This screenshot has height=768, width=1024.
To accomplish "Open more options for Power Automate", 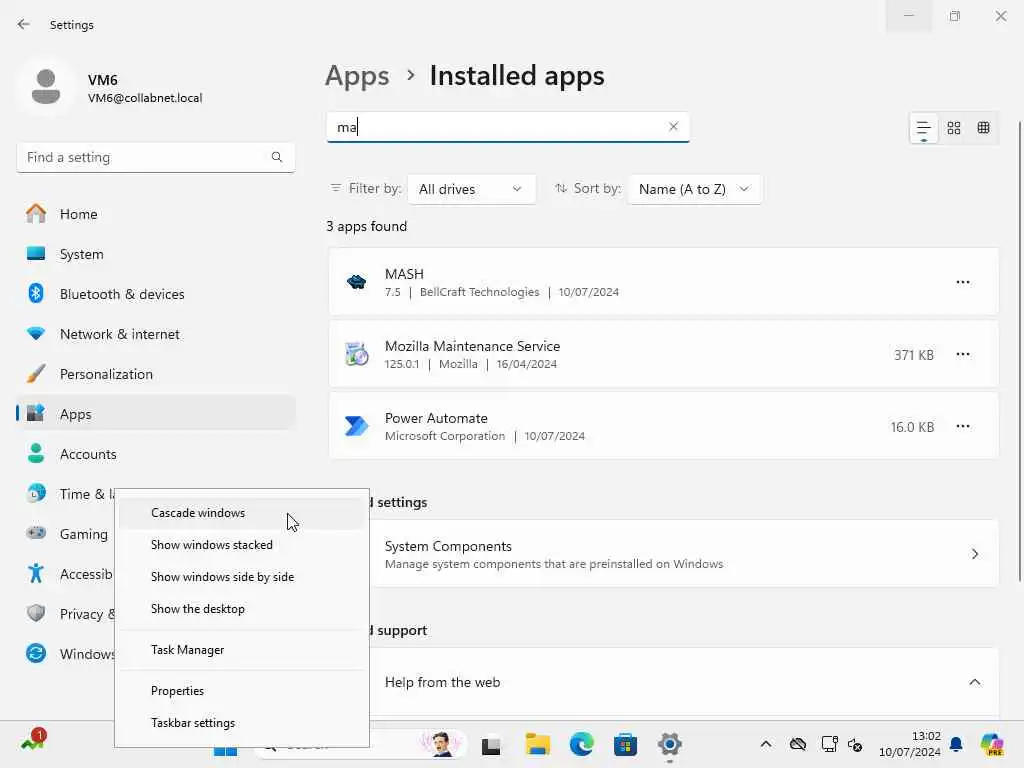I will [963, 426].
